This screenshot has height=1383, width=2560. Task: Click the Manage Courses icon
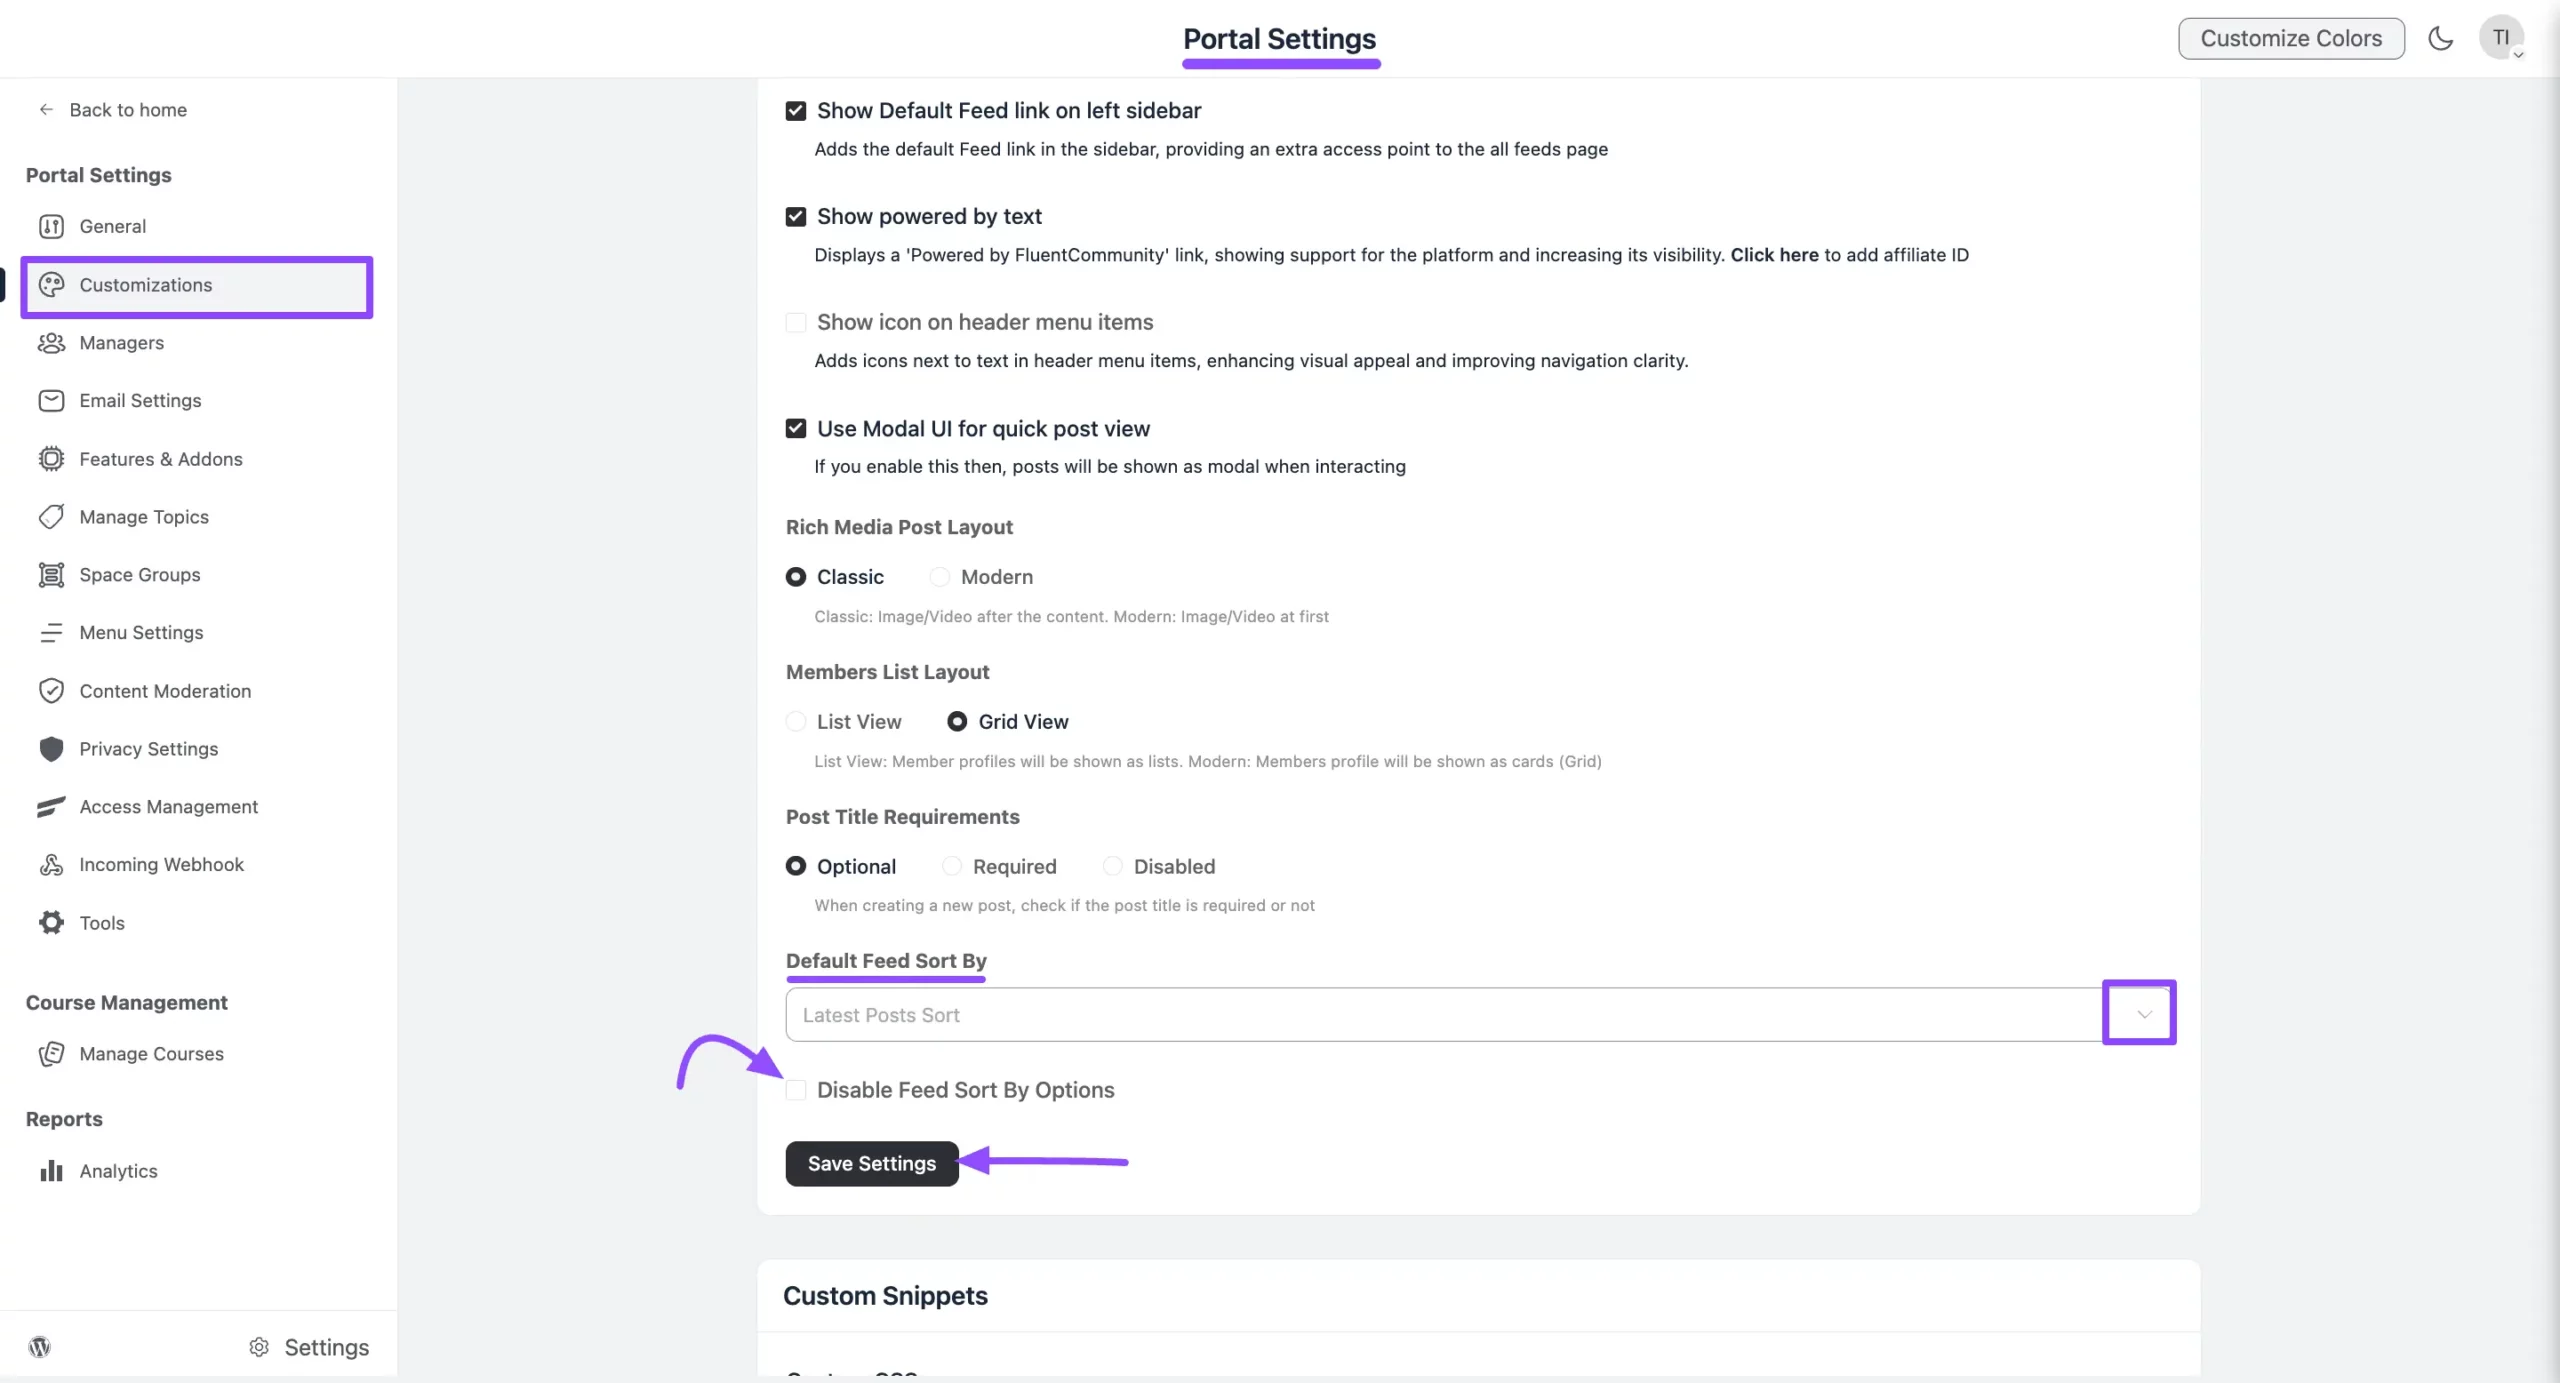51,1053
